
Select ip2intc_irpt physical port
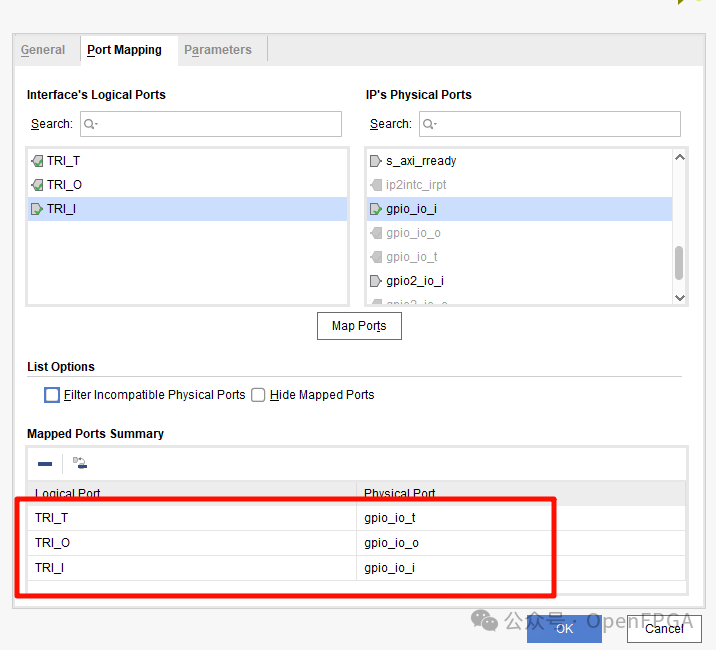519,185
